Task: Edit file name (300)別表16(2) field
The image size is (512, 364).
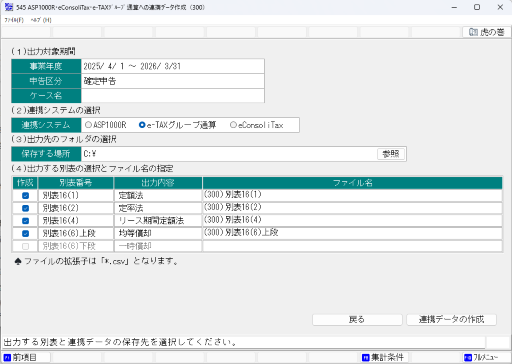Action: click(x=352, y=208)
